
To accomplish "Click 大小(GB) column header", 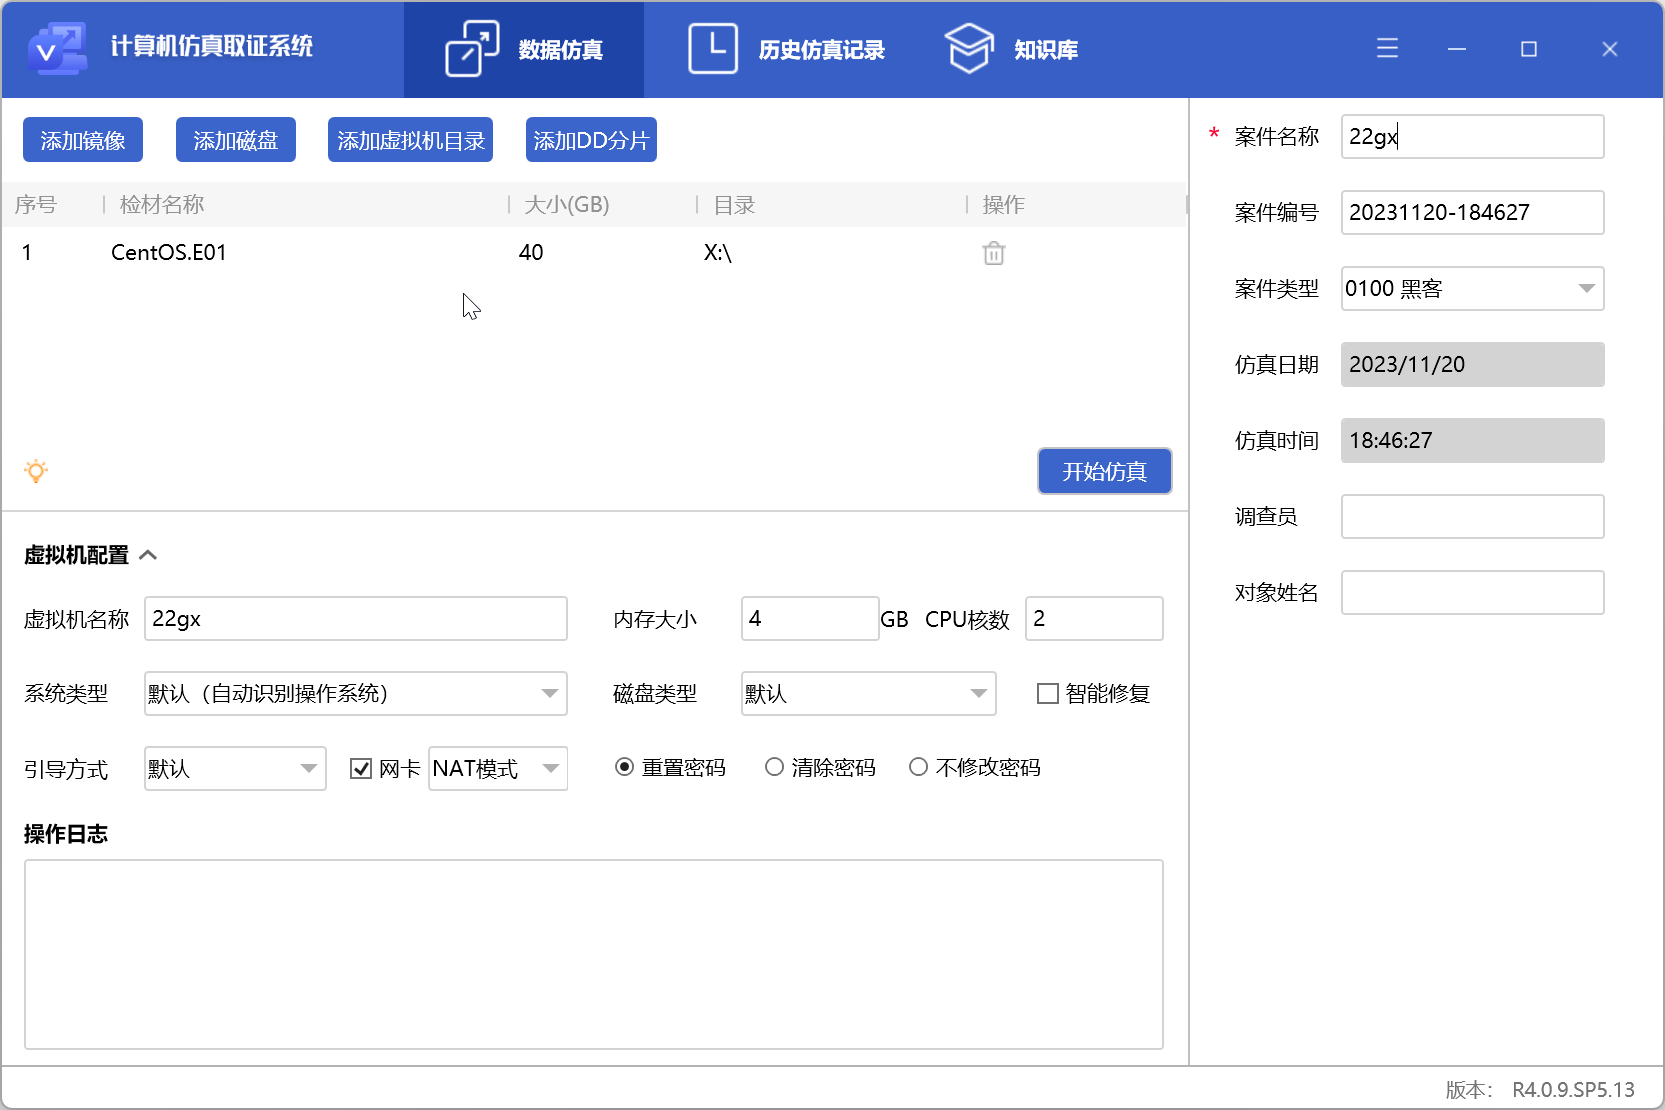I will (x=567, y=204).
